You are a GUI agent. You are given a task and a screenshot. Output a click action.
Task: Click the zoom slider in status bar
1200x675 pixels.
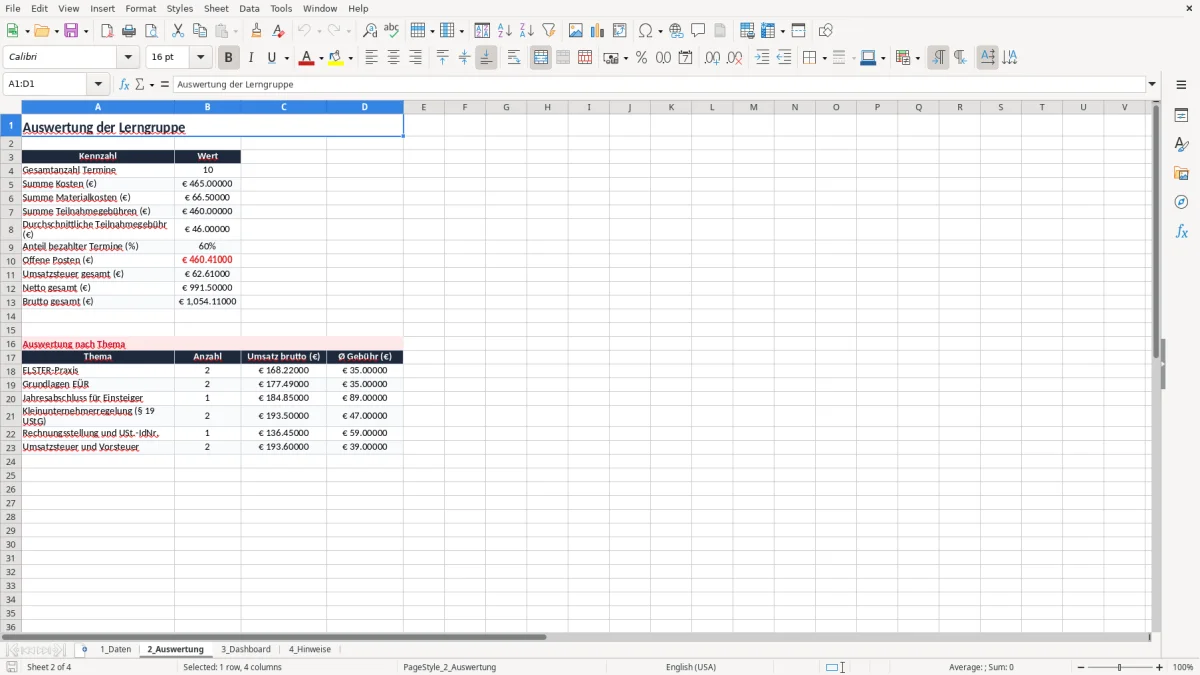coord(1119,667)
